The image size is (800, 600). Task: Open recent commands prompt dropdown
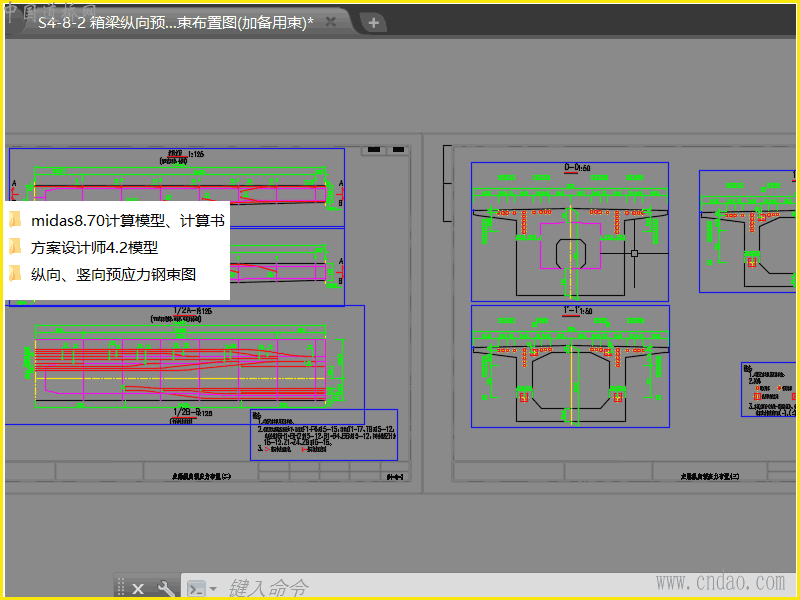(213, 589)
